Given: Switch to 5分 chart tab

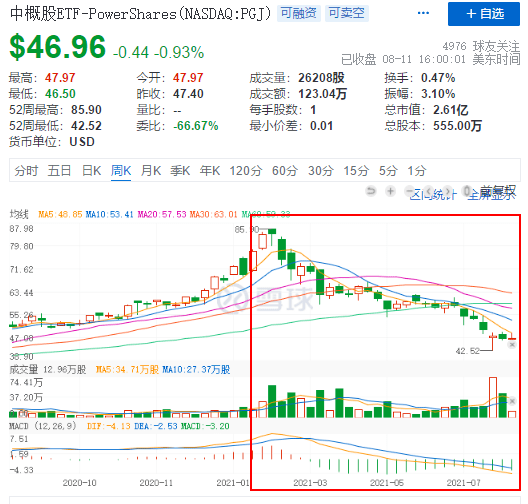Looking at the screenshot, I should (388, 171).
